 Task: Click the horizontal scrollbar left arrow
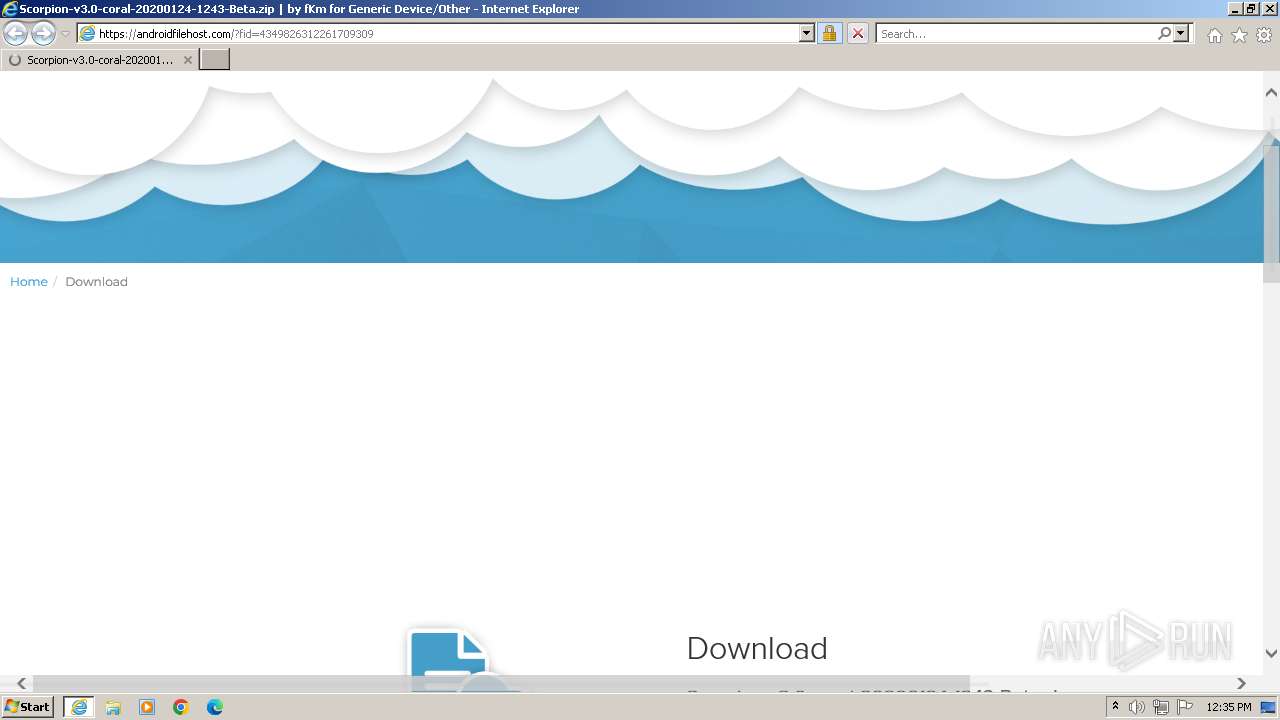coord(21,684)
